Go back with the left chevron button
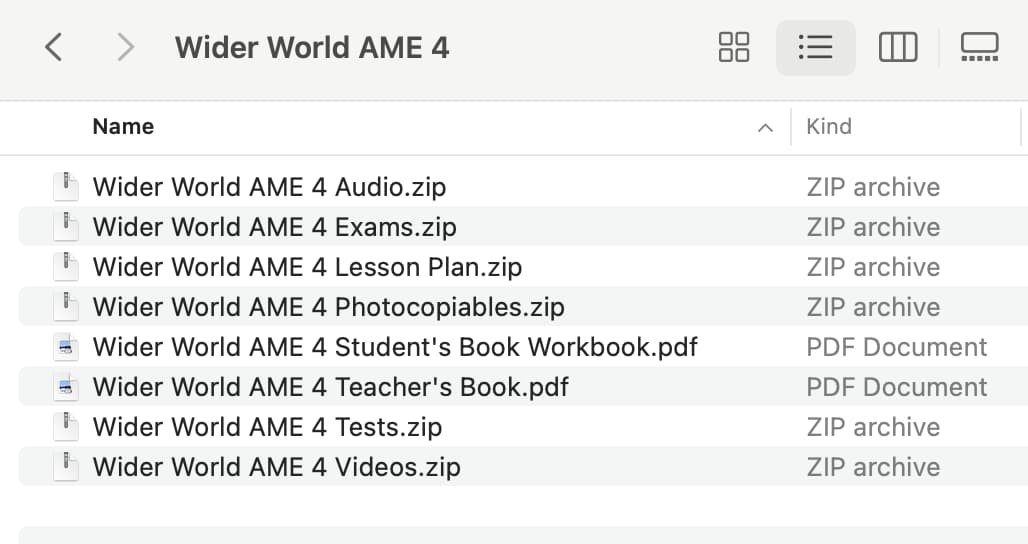Viewport: 1028px width, 544px height. click(x=54, y=48)
